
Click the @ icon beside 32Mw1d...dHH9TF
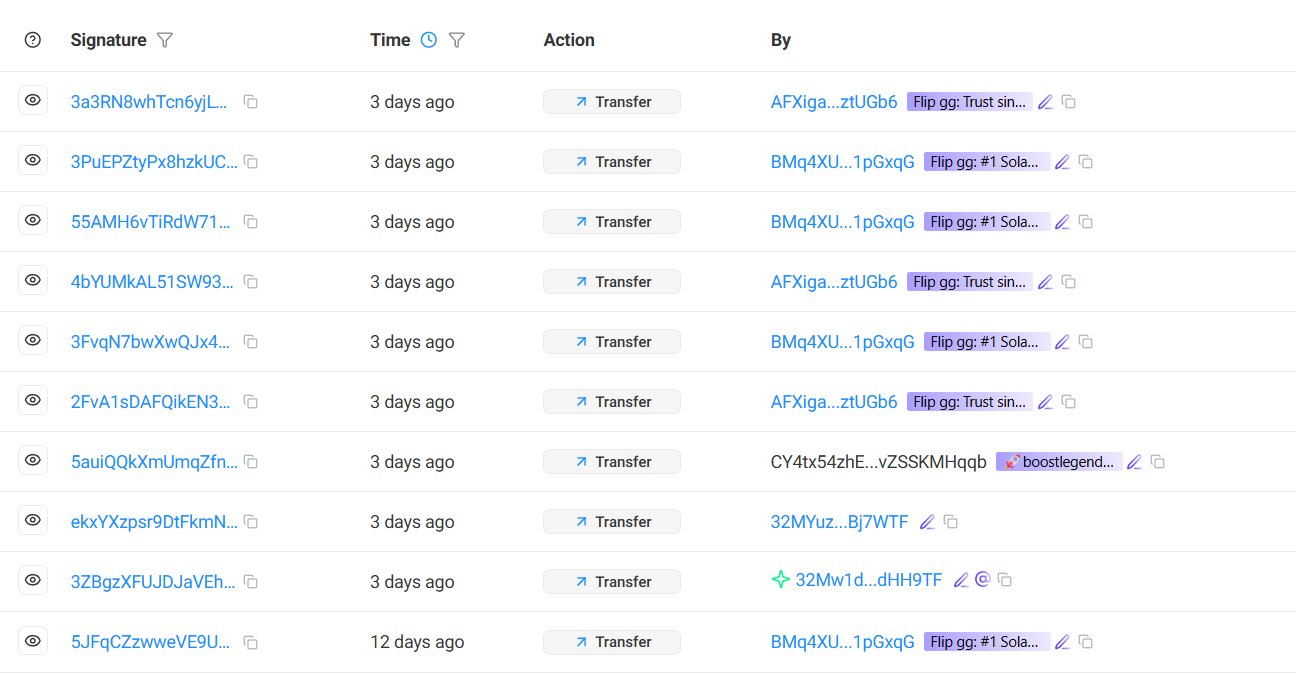pyautogui.click(x=982, y=580)
